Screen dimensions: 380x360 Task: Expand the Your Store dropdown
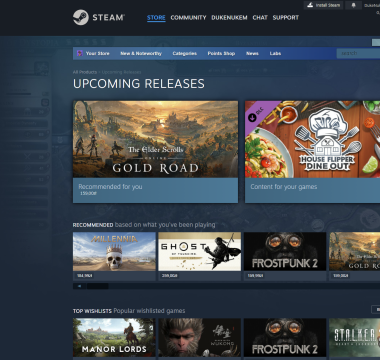97,53
